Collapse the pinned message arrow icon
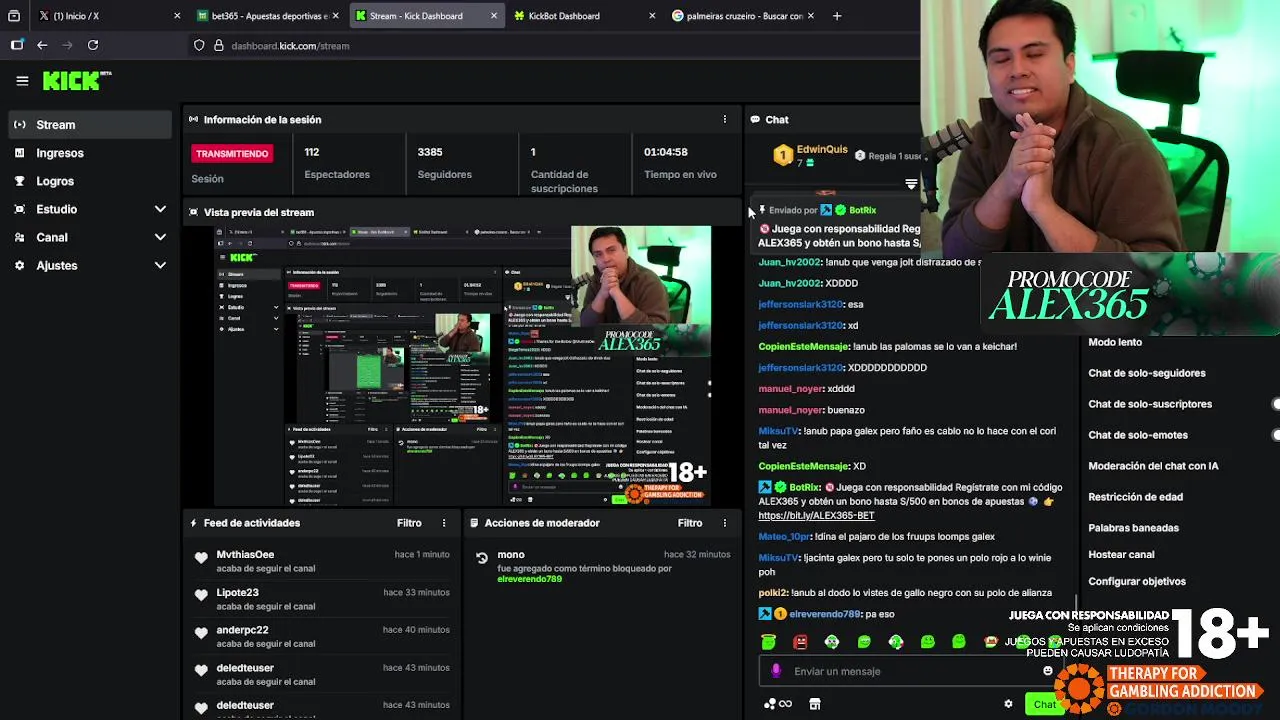This screenshot has width=1280, height=720. point(911,184)
